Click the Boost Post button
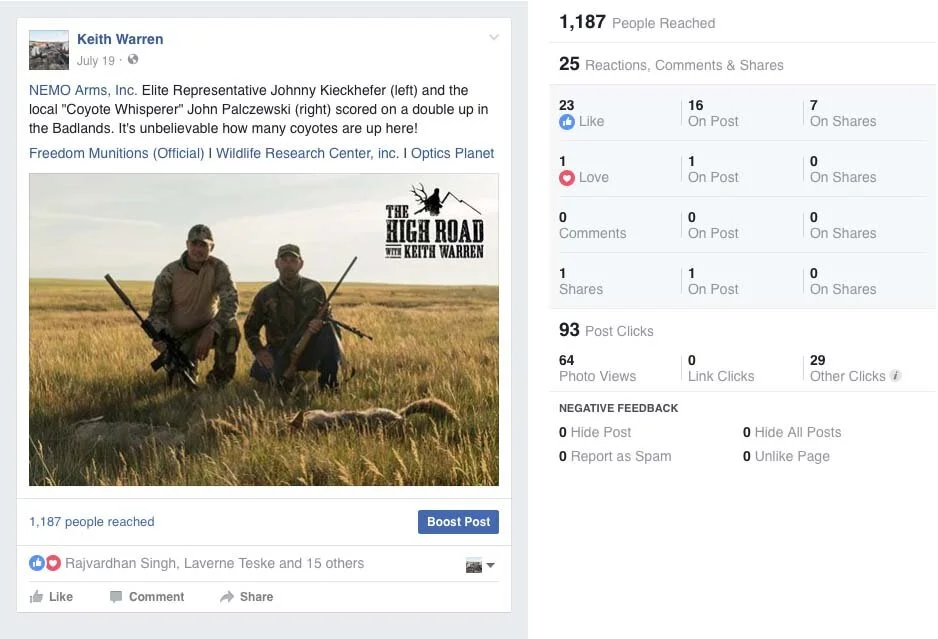The image size is (938, 639). click(458, 522)
